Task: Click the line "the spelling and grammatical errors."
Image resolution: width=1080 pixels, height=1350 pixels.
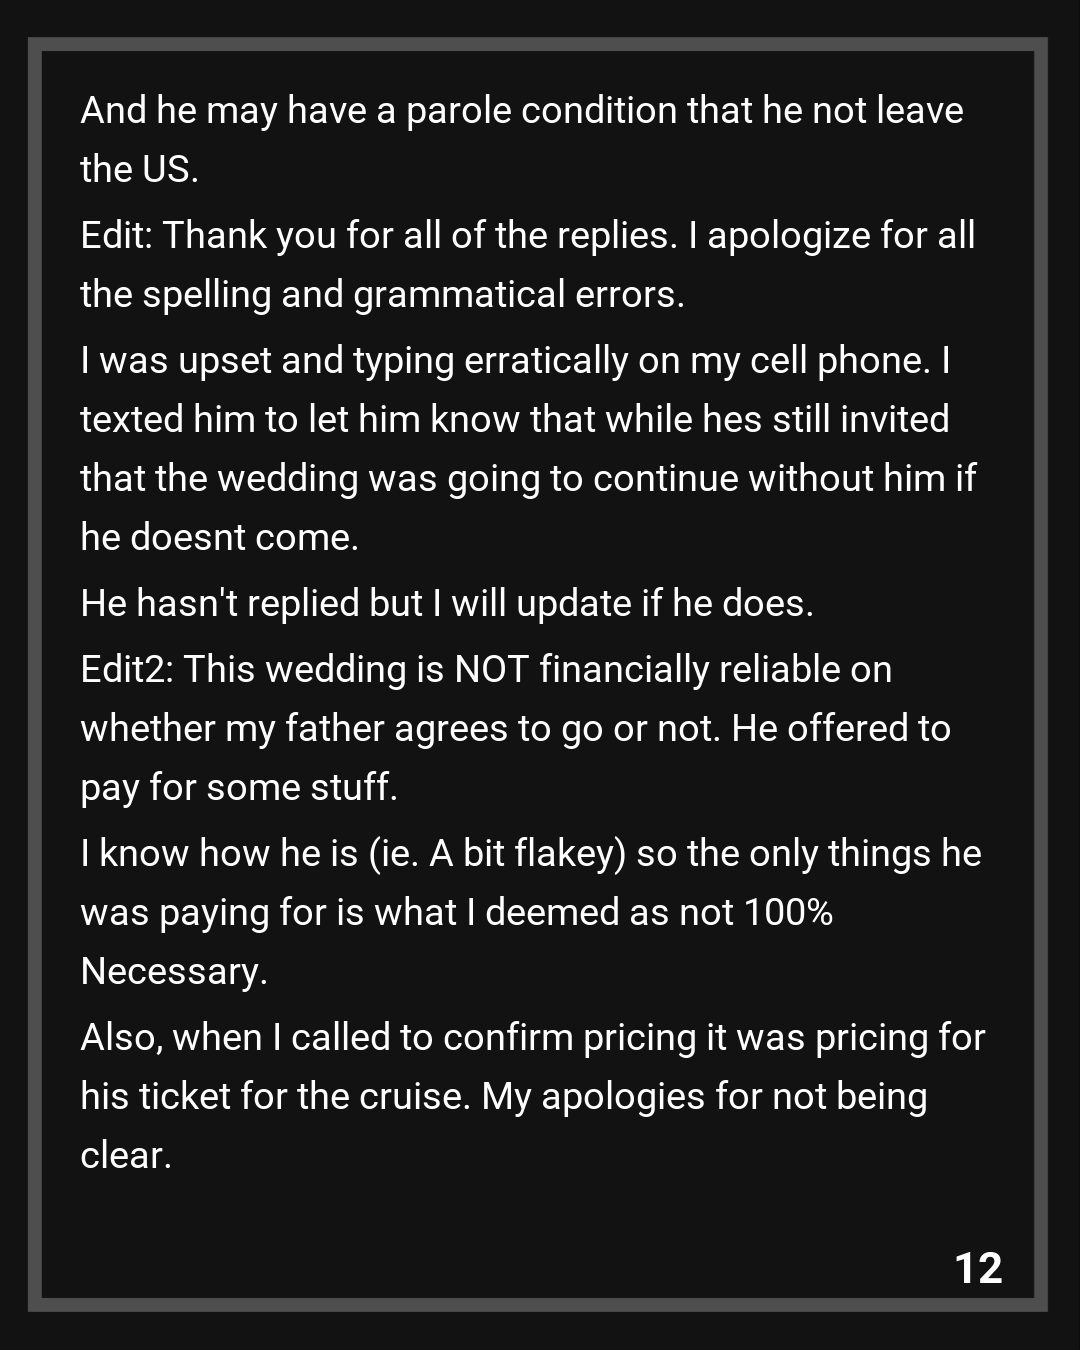Action: (x=382, y=294)
